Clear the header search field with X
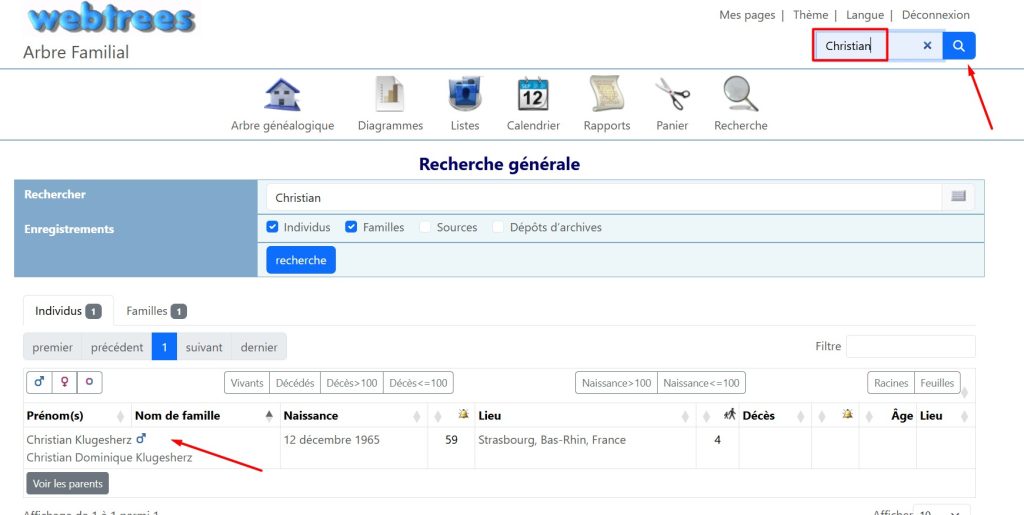The width and height of the screenshot is (1024, 515). point(927,46)
